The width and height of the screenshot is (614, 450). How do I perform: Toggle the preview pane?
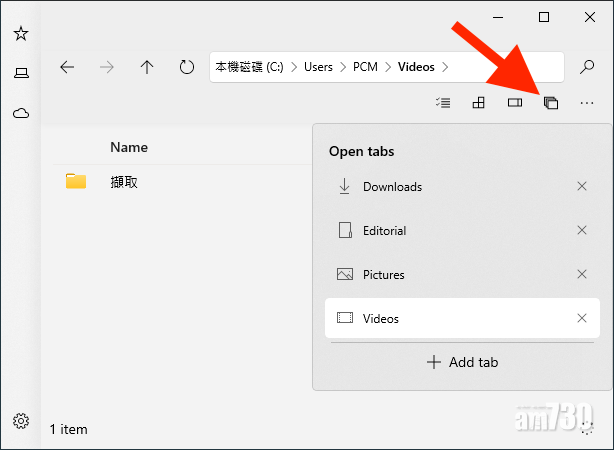click(515, 102)
